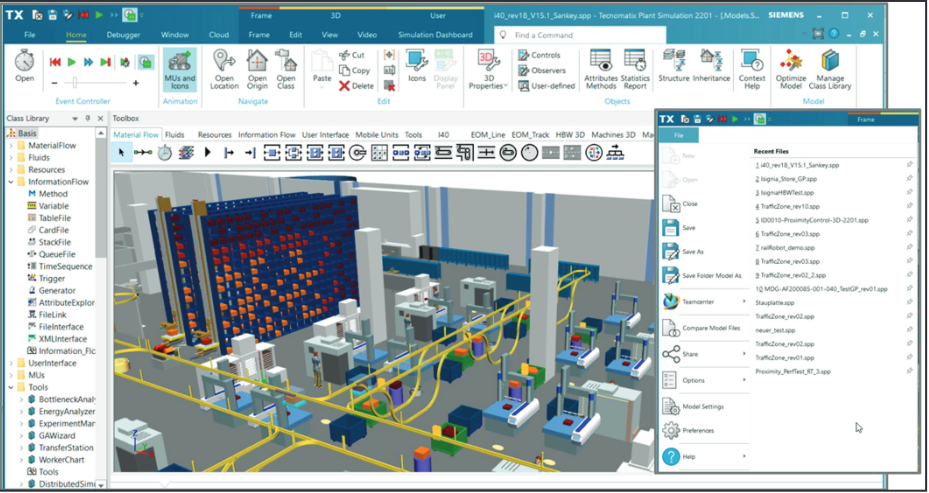The image size is (929, 493).
Task: Open Manage Class Library
Action: [x=829, y=71]
